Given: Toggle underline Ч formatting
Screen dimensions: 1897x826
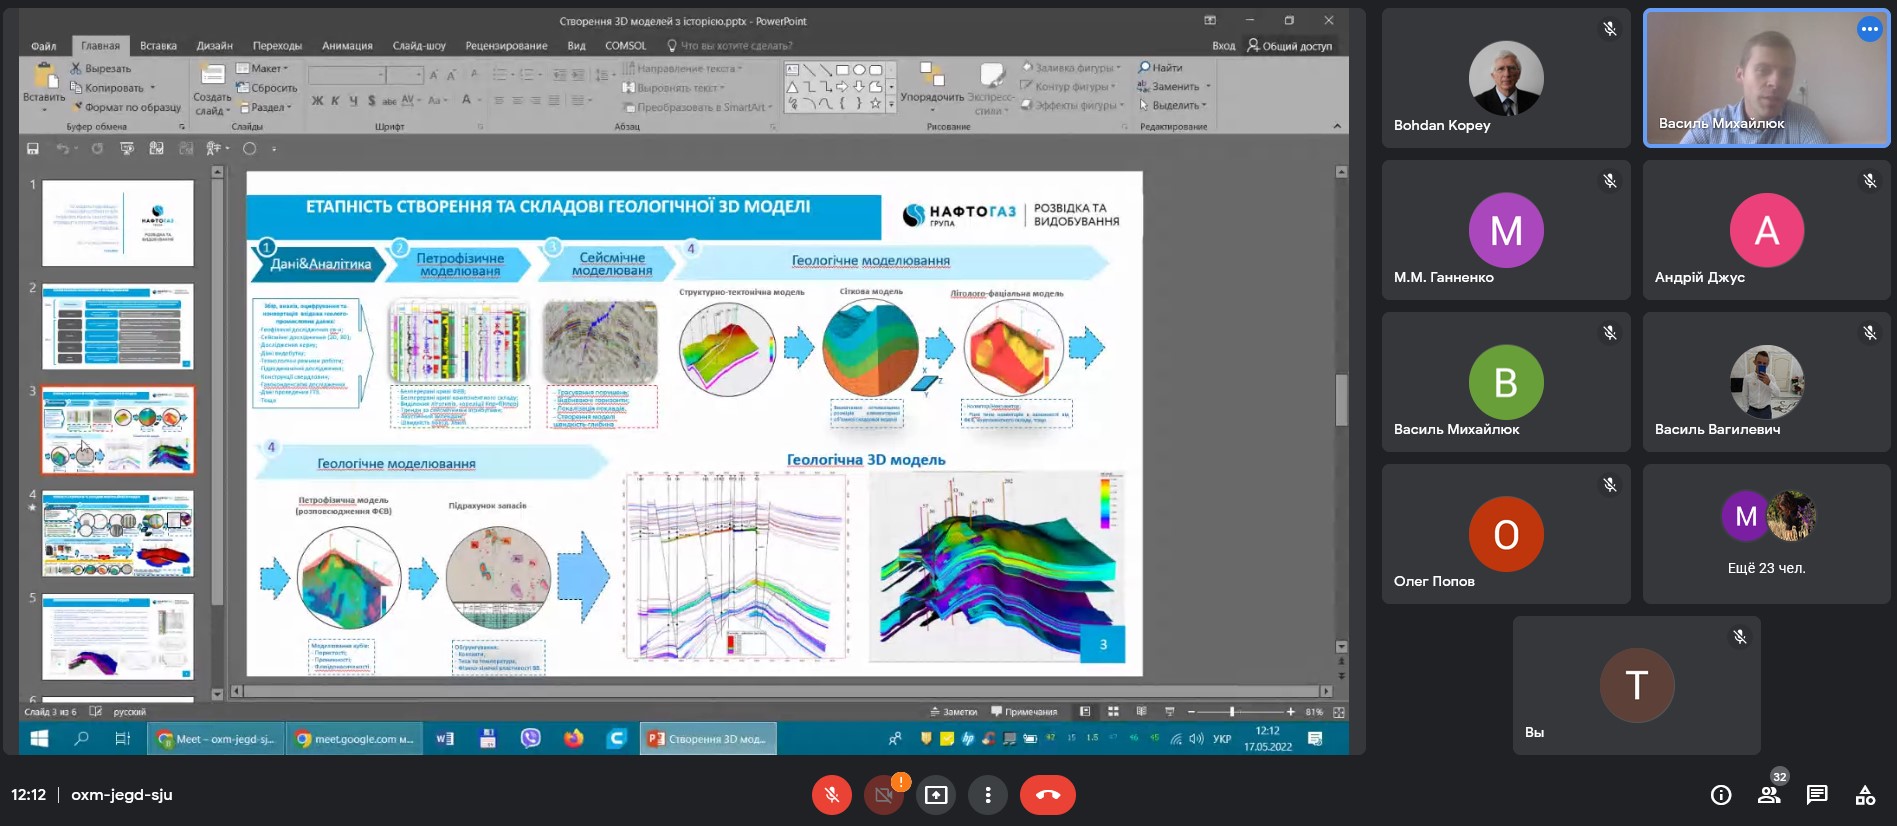Looking at the screenshot, I should coord(353,101).
